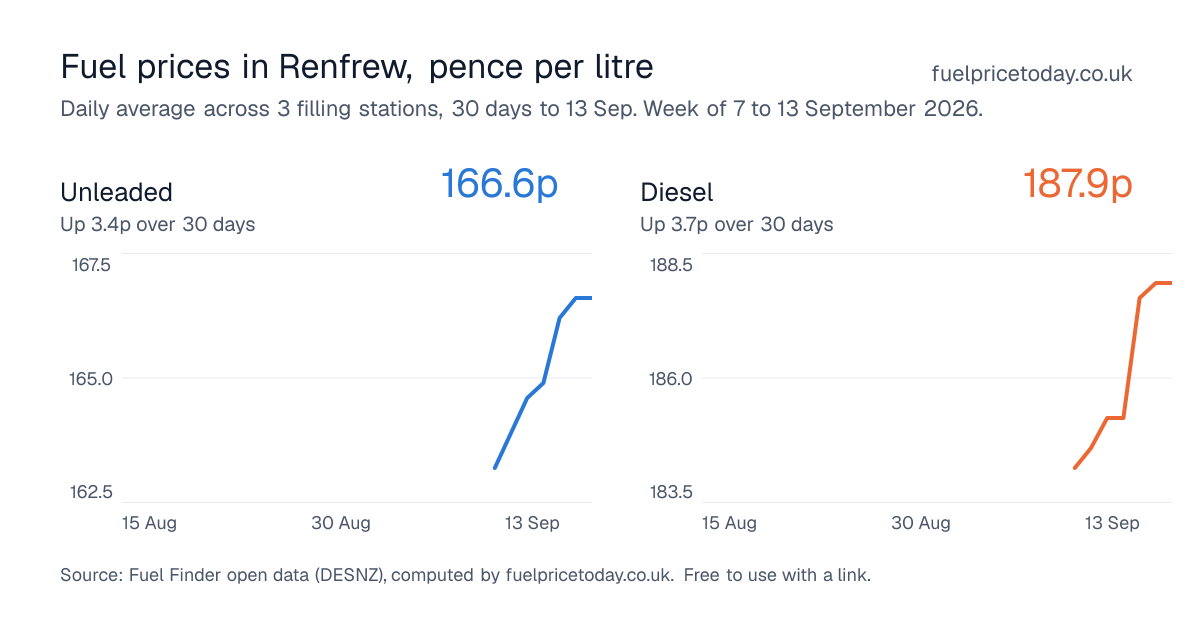Click the '13 Sep' label under the unleaded chart
The width and height of the screenshot is (1200, 630).
(x=532, y=523)
